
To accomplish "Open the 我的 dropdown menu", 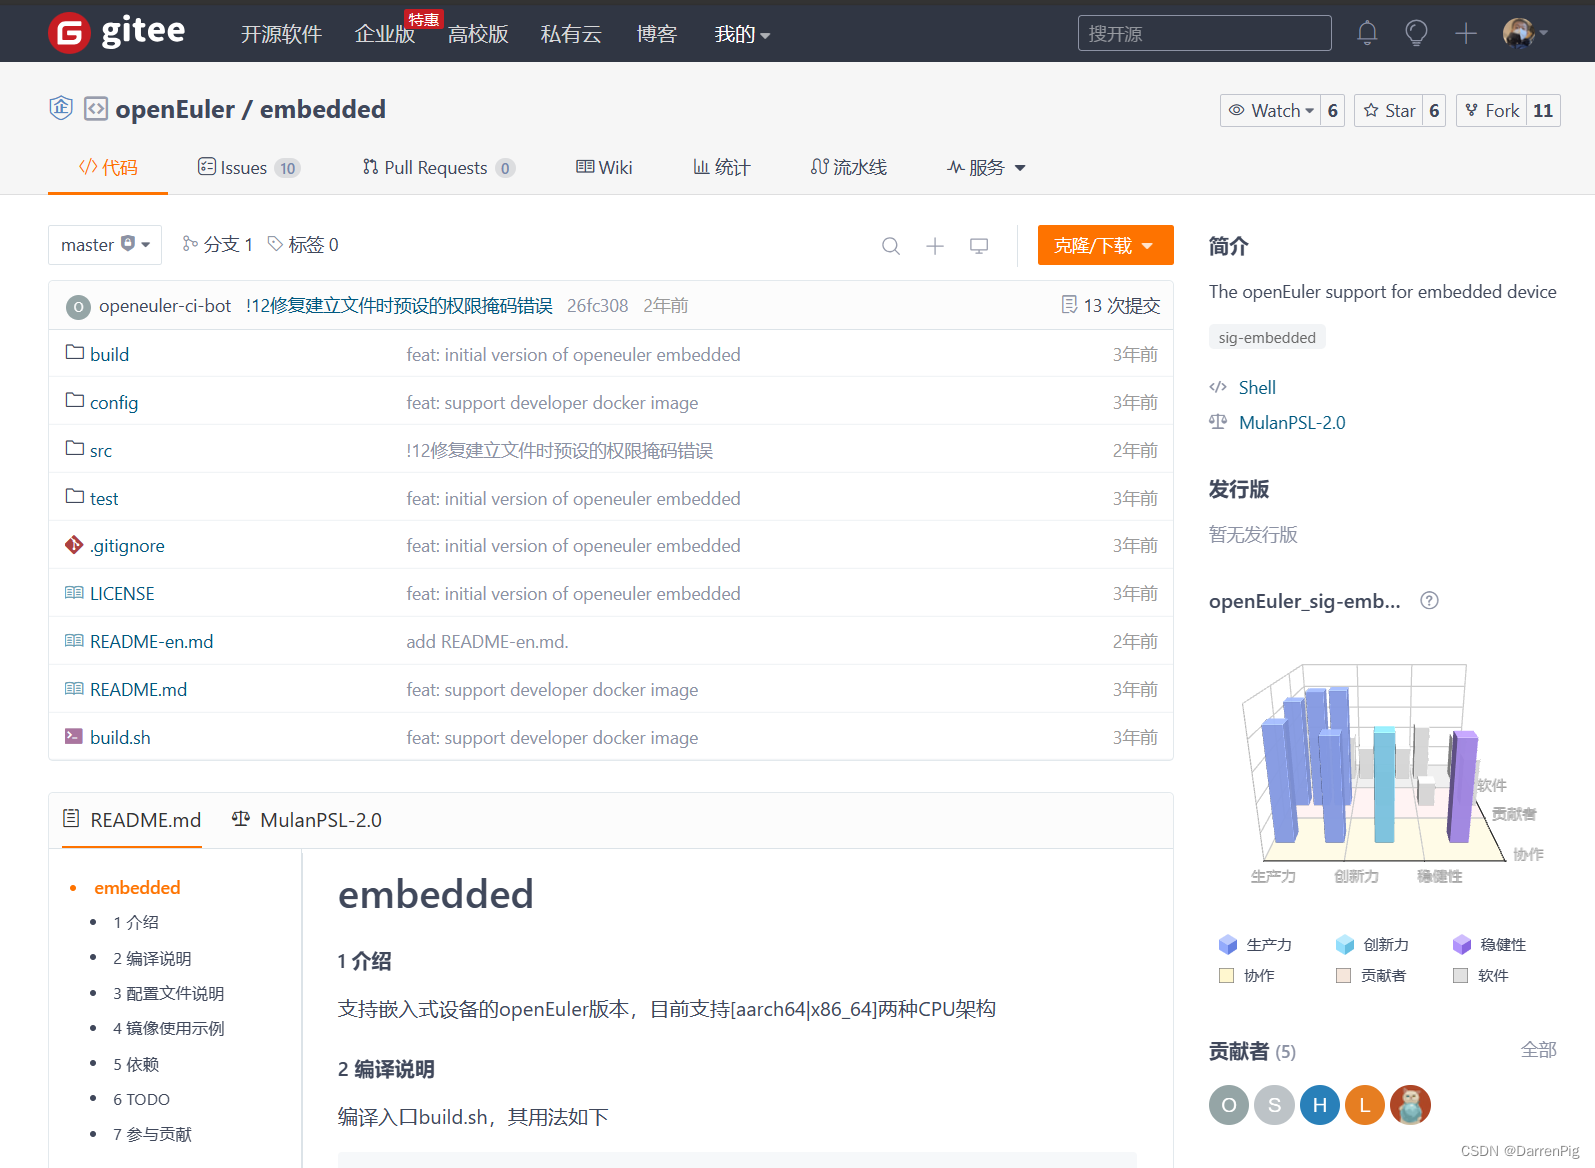I will tap(742, 34).
